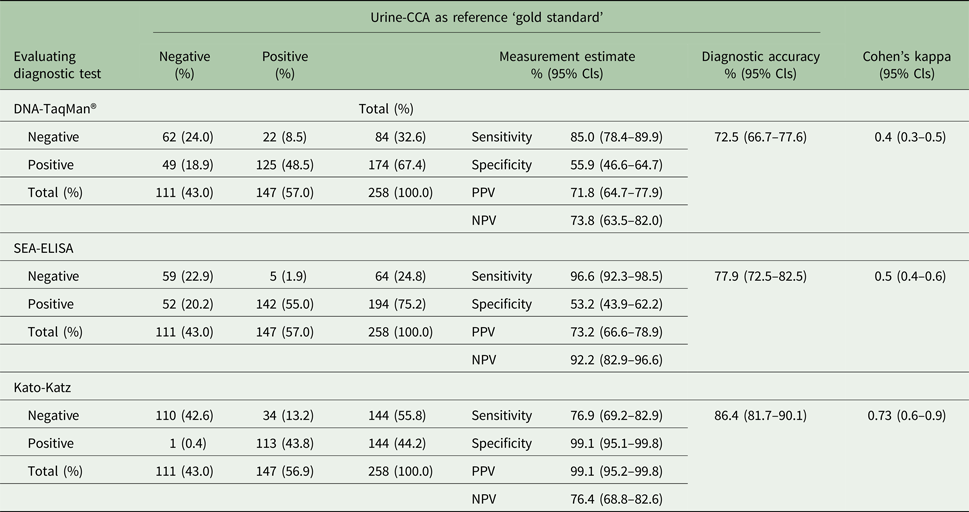This screenshot has width=969, height=512.
Task: Select the SEA-ELISA section label
Action: [x=47, y=248]
